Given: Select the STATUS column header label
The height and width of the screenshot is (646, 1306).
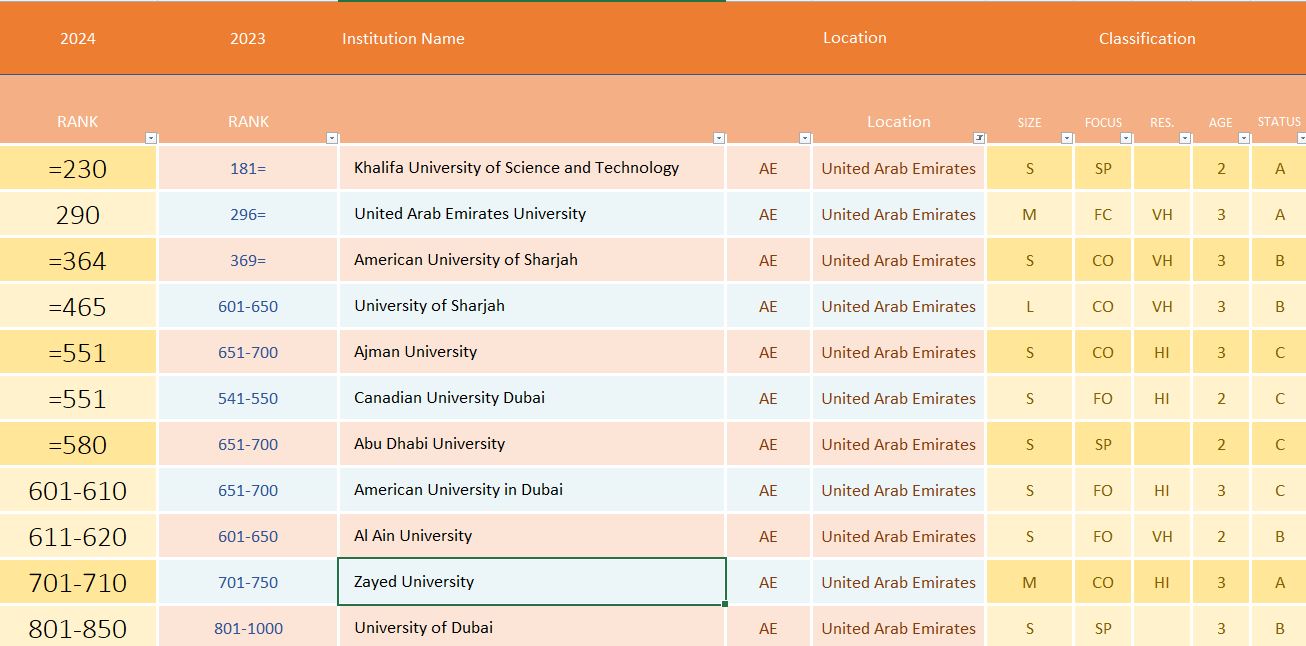Looking at the screenshot, I should coord(1279,122).
